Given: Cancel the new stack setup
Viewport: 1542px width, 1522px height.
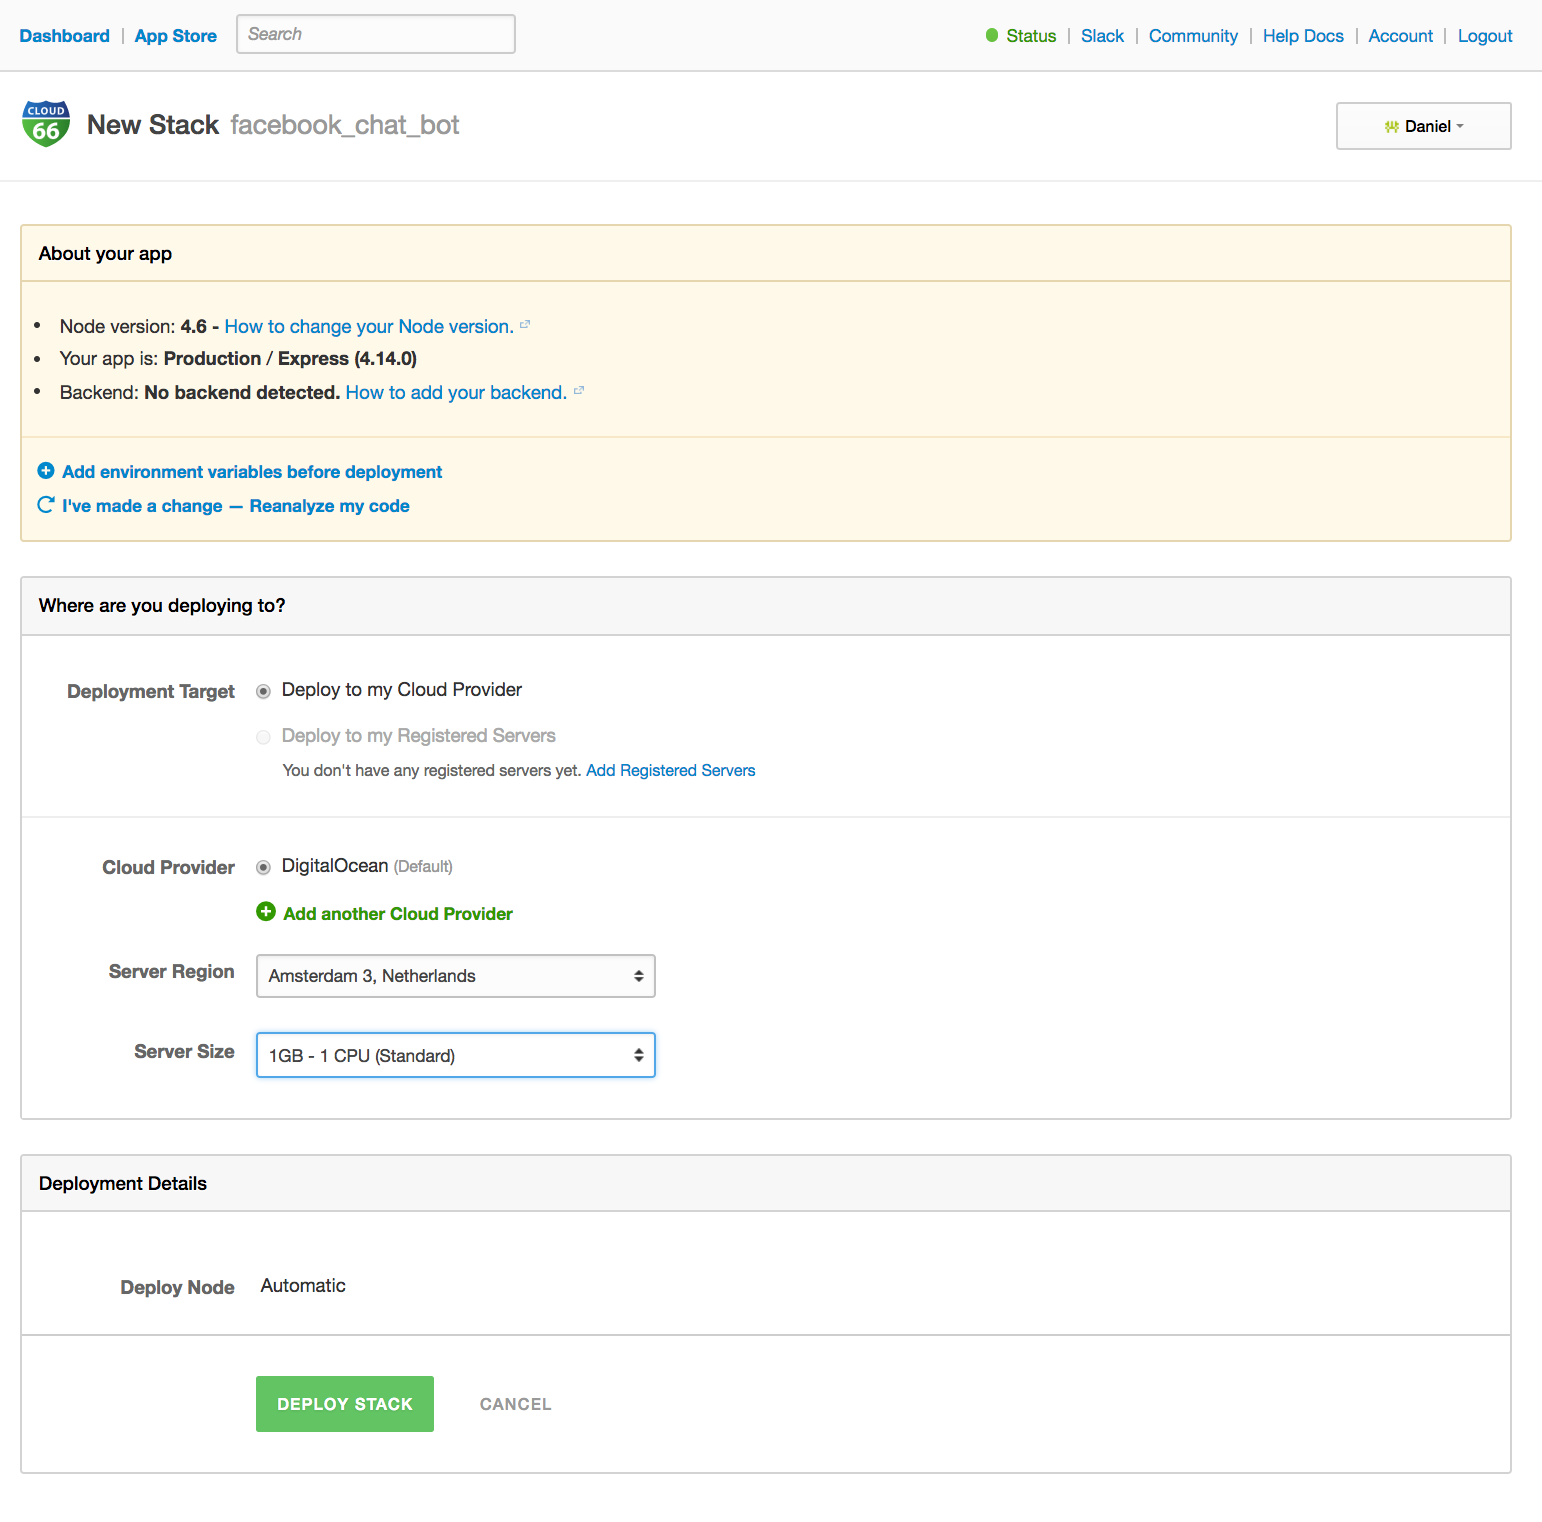Looking at the screenshot, I should pyautogui.click(x=516, y=1404).
